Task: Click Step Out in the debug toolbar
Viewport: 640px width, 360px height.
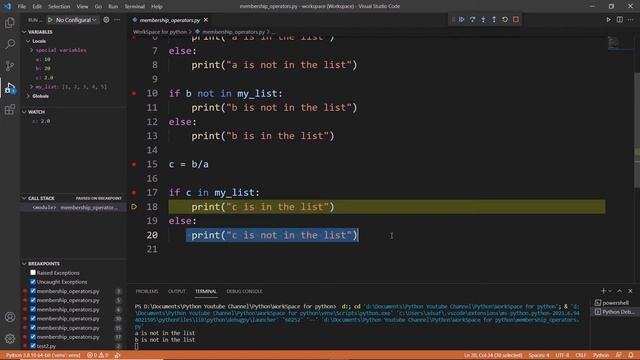Action: point(494,19)
